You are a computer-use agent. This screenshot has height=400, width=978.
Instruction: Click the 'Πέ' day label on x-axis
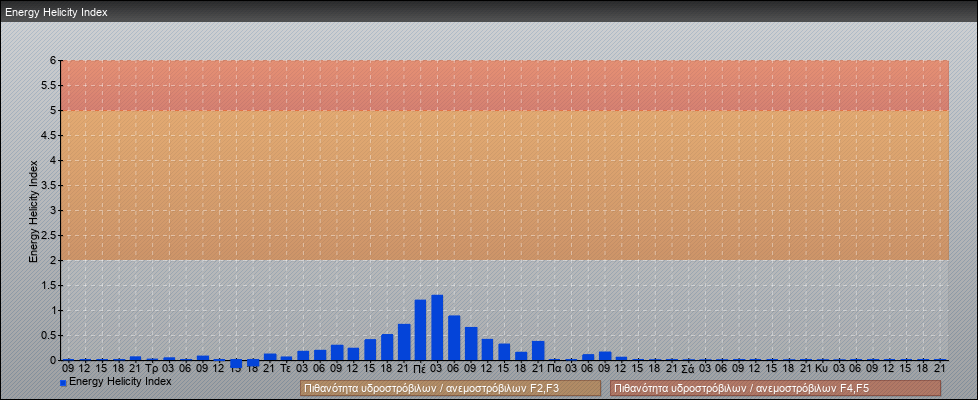420,368
